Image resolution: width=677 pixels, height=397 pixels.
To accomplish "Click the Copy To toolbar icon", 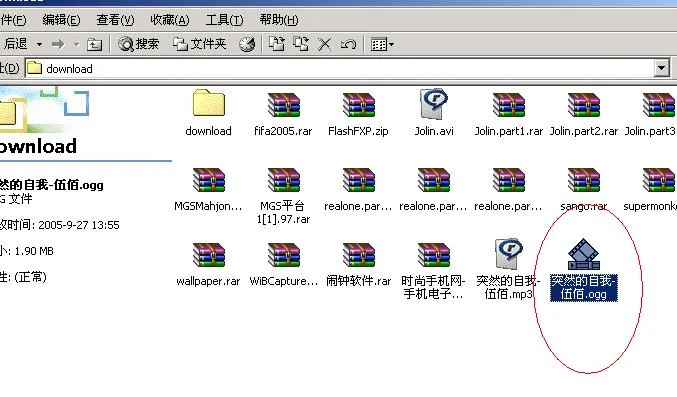I will pos(301,44).
